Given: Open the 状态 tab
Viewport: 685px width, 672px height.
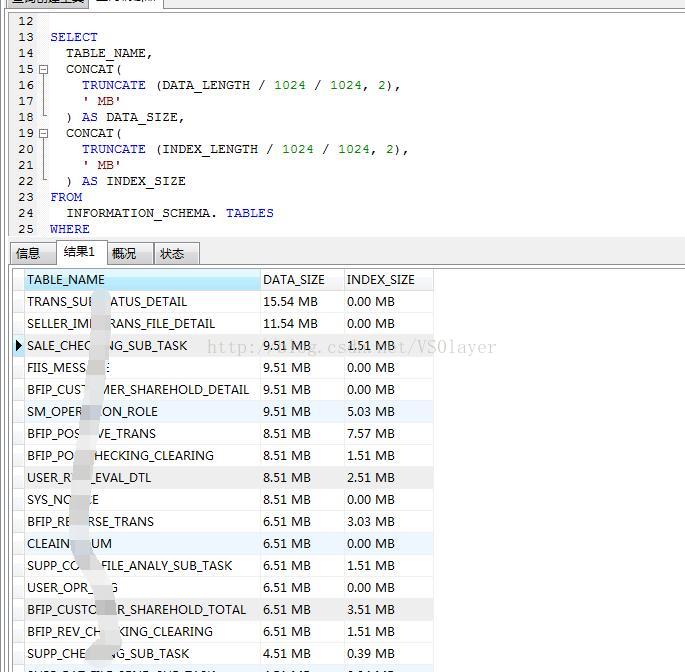Looking at the screenshot, I should (x=177, y=253).
